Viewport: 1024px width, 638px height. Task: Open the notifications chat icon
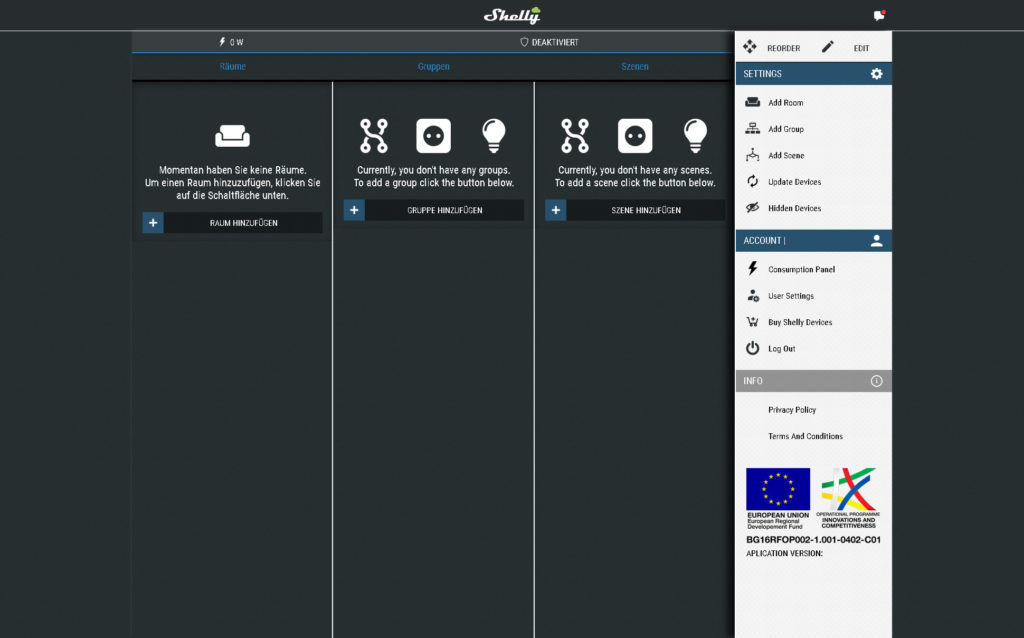[879, 15]
